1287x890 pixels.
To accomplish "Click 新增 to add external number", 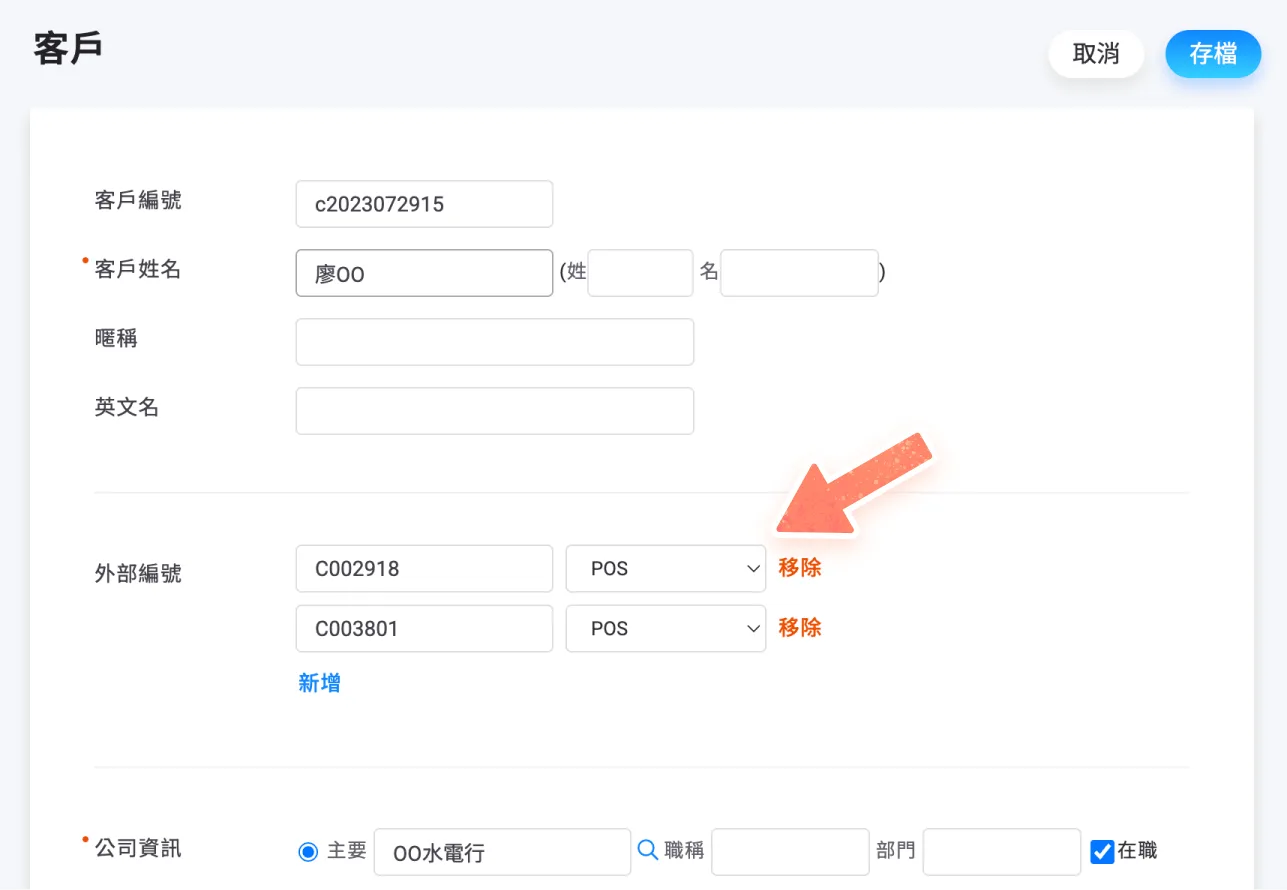I will coord(320,683).
